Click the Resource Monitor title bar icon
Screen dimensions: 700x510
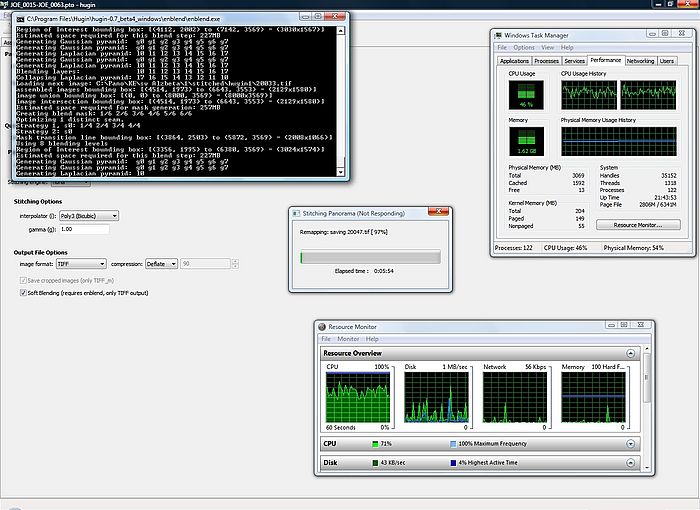tap(322, 327)
